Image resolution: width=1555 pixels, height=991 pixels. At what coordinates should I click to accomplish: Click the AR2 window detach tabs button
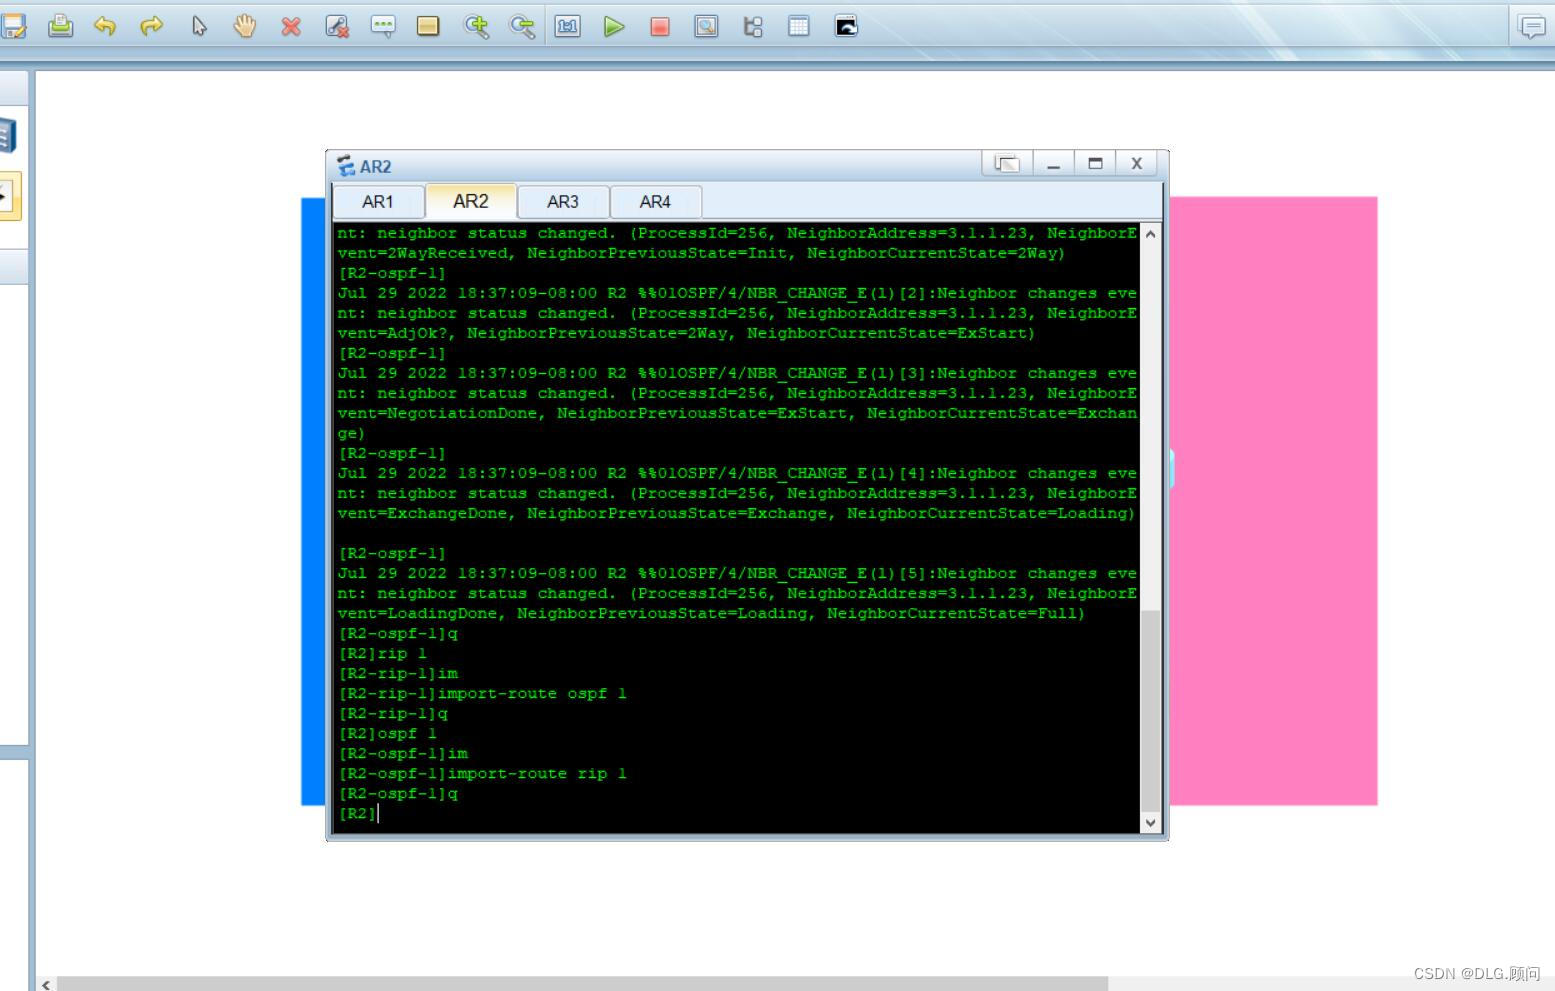1007,163
